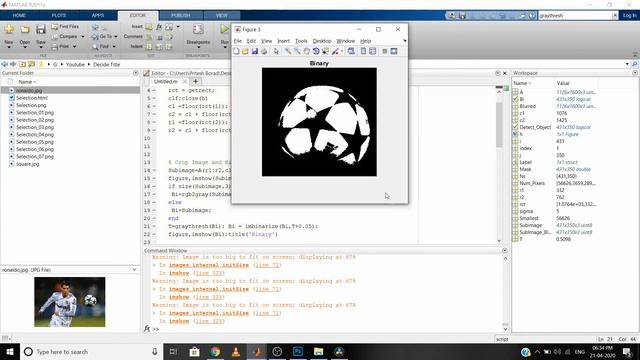Open Window menu in Figure 3 window
The width and height of the screenshot is (640, 360).
pos(345,41)
